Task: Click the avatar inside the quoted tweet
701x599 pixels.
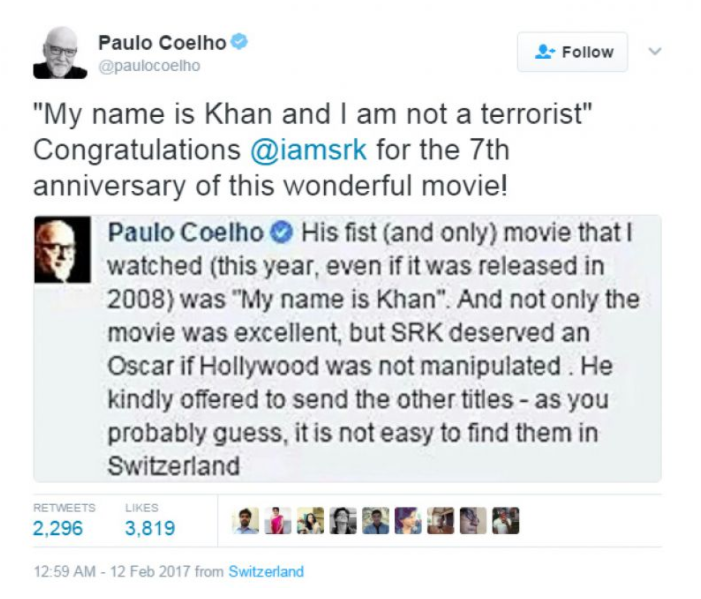Action: 61,250
